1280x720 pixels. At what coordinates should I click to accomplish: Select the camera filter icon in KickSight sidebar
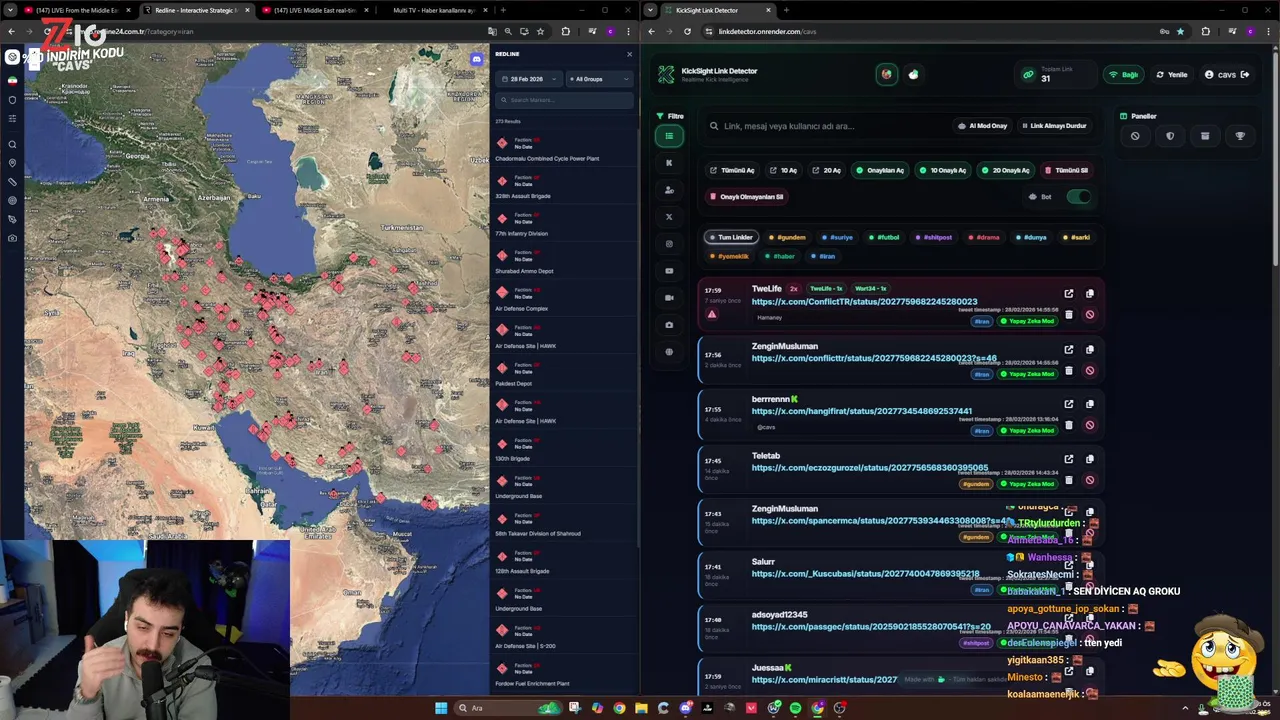(669, 325)
